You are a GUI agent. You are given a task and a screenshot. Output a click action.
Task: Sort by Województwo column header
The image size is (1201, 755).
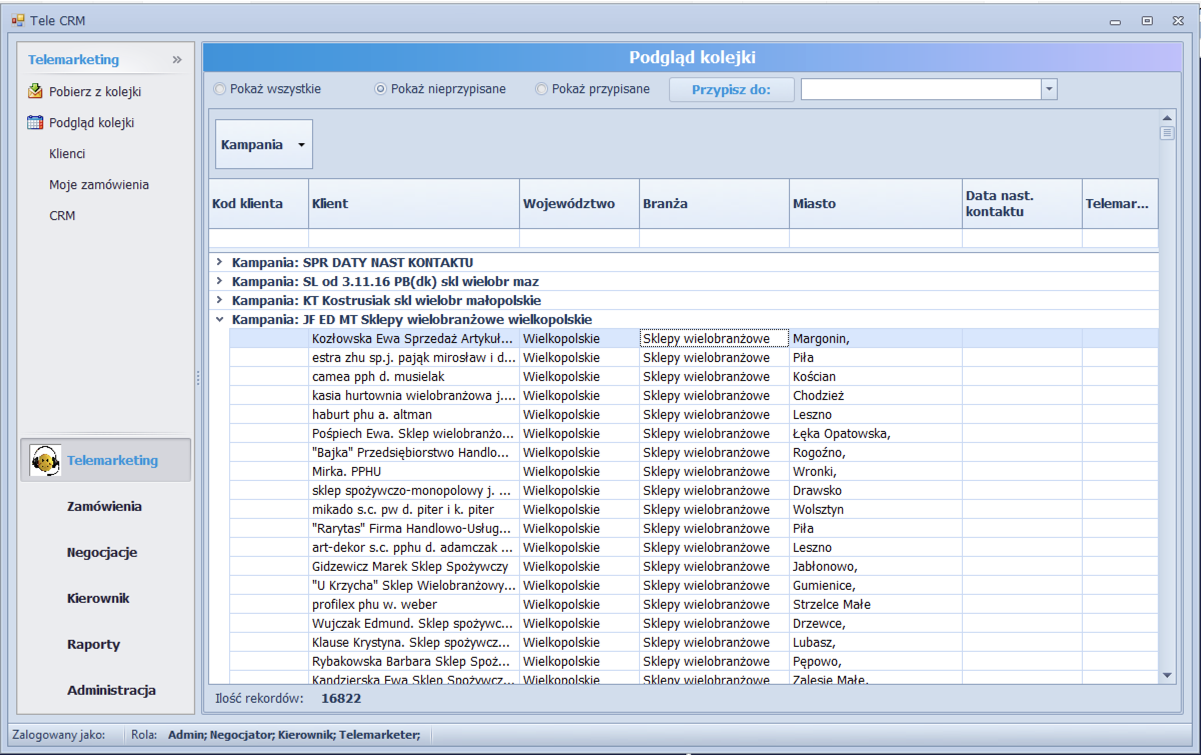point(580,204)
